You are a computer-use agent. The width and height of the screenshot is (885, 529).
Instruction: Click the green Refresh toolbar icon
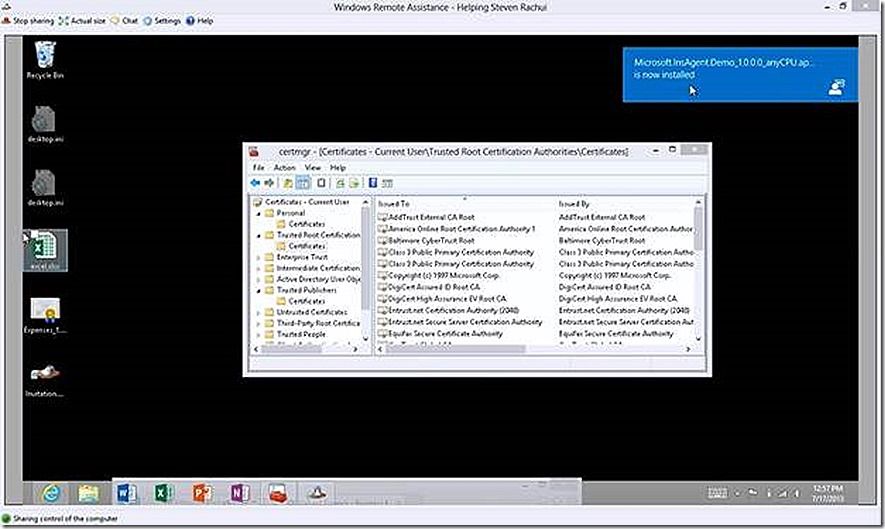pyautogui.click(x=340, y=183)
